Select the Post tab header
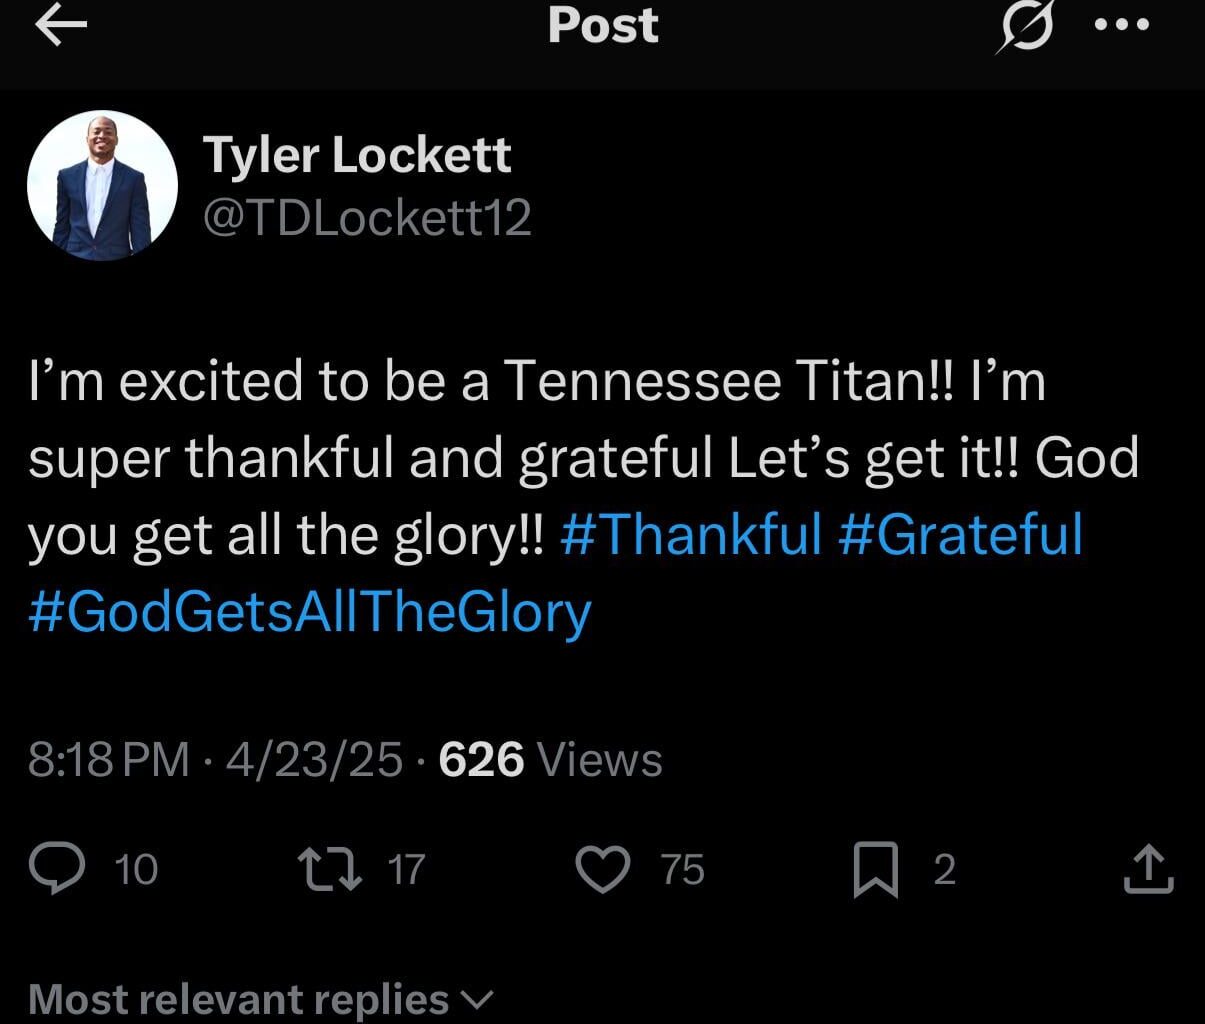The width and height of the screenshot is (1205, 1024). tap(601, 27)
